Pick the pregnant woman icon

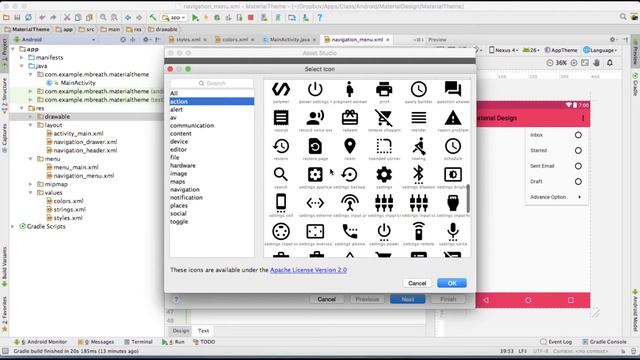click(349, 89)
